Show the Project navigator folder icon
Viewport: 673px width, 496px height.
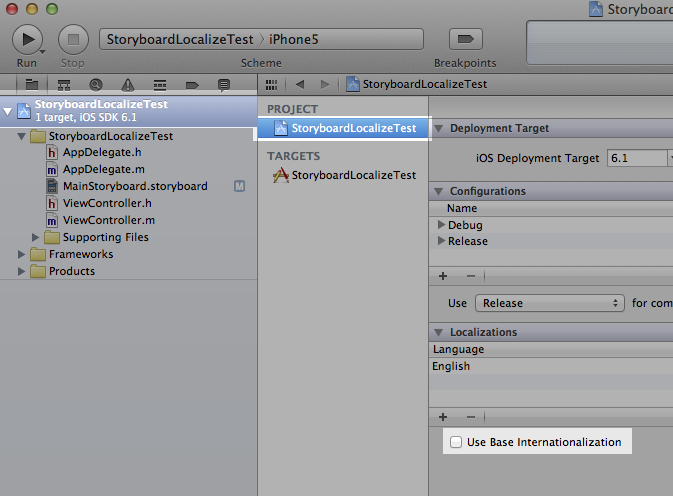tap(32, 85)
